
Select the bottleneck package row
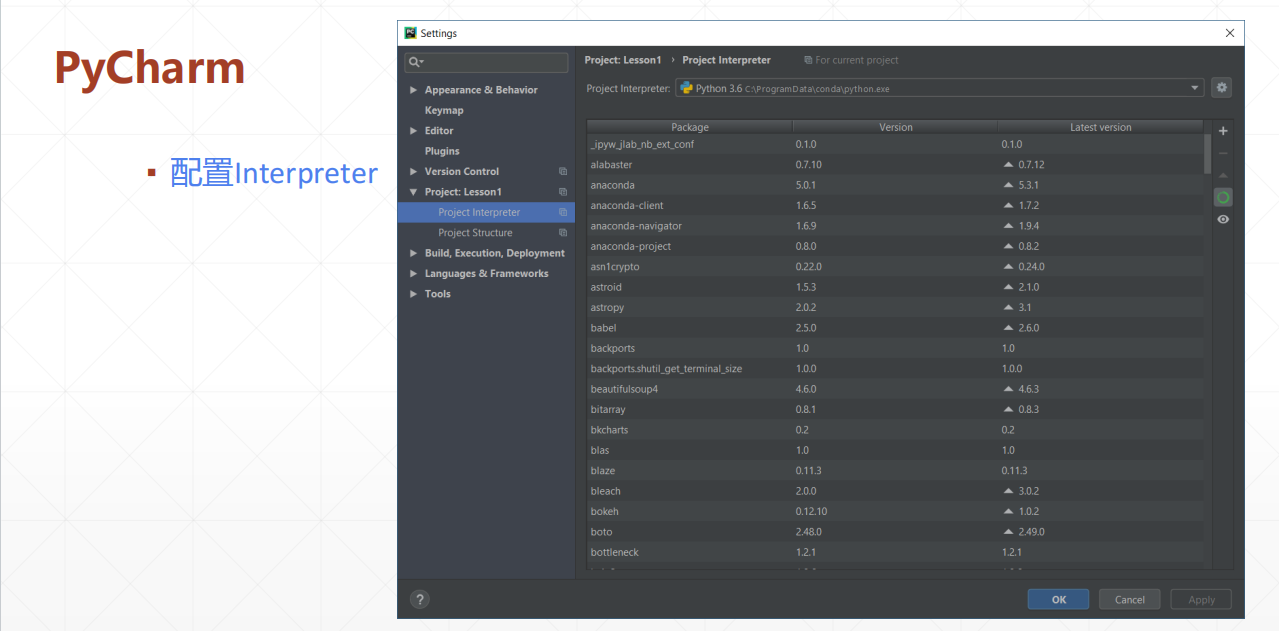(895, 552)
